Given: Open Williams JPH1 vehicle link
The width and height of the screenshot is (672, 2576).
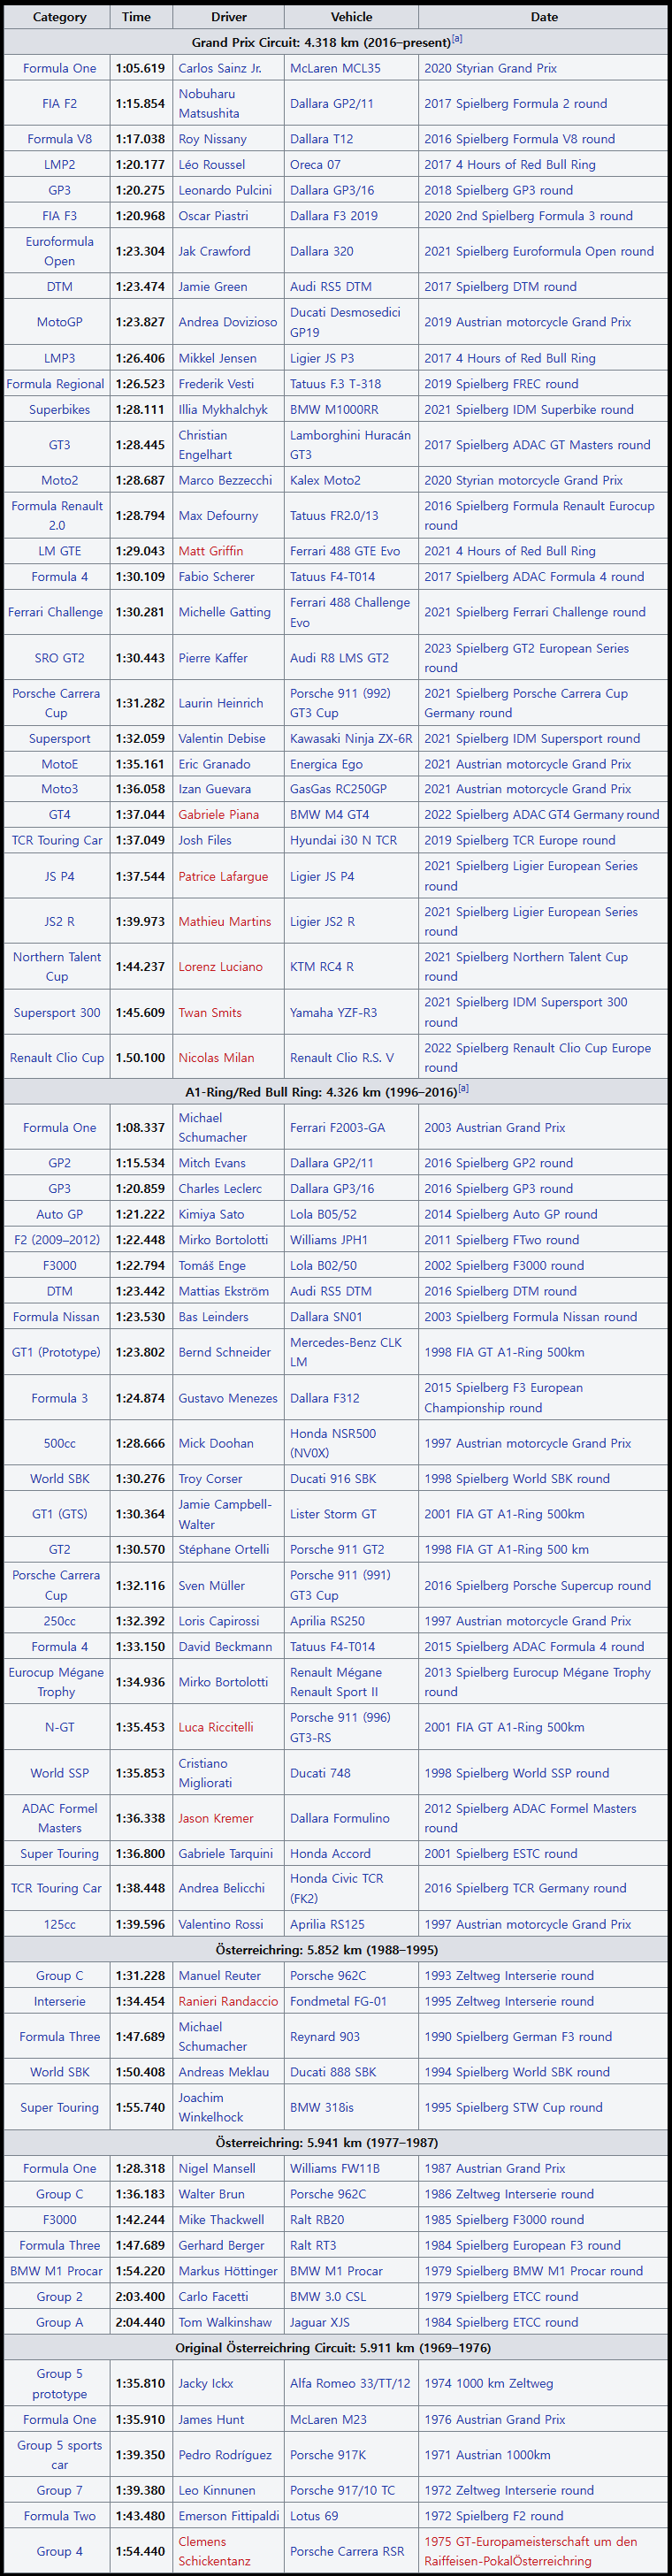Looking at the screenshot, I should point(328,1240).
